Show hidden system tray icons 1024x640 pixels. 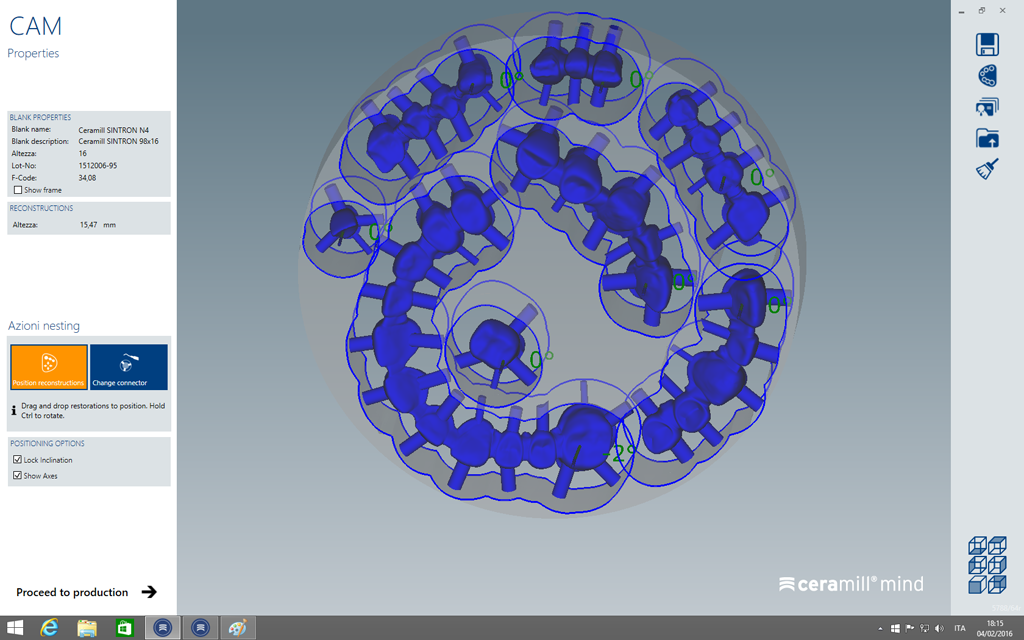[880, 628]
